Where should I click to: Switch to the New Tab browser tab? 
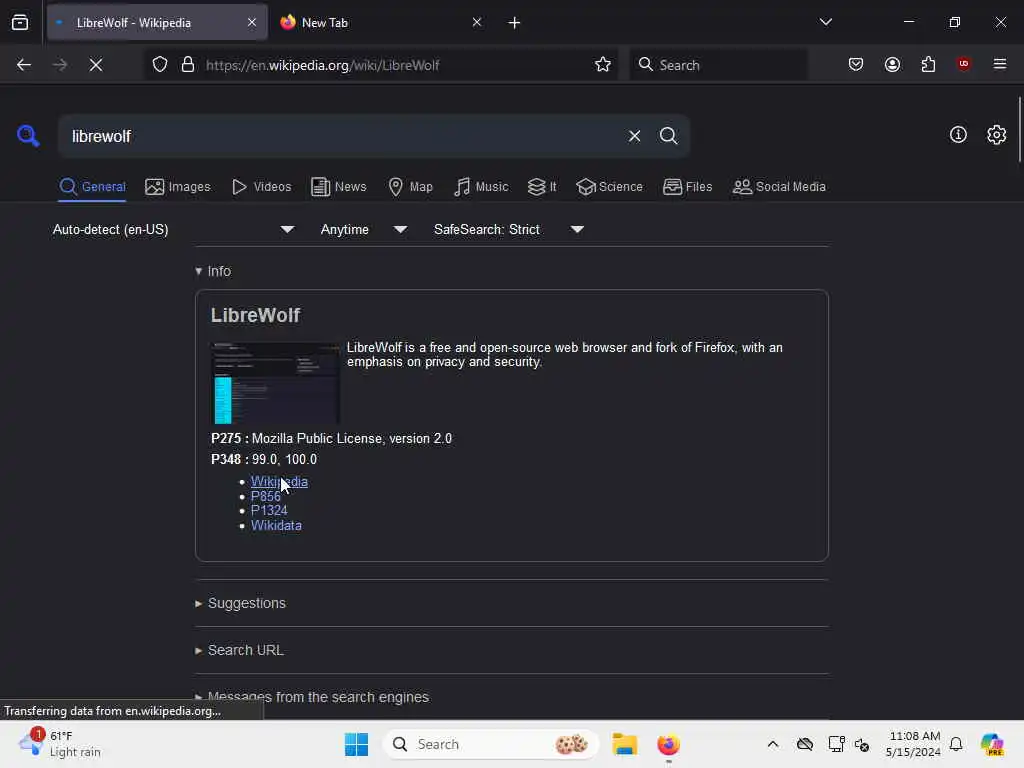(x=379, y=23)
